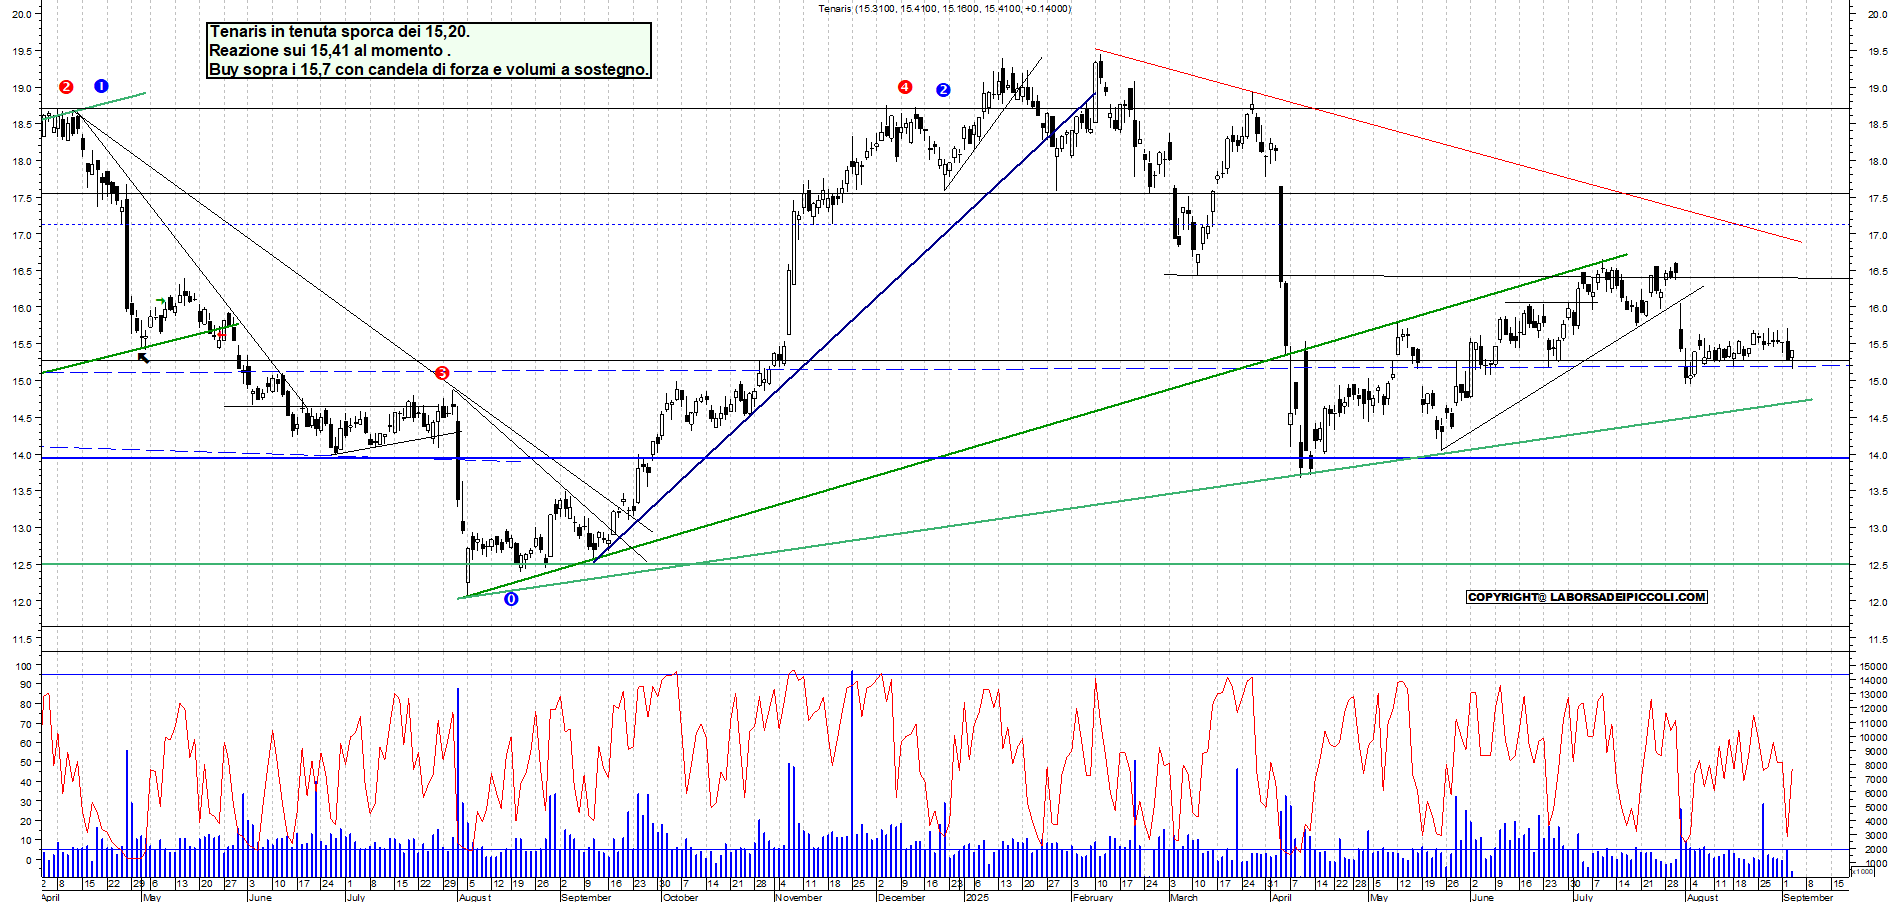This screenshot has width=1890, height=902.
Task: Click the small black arrow below the May low
Action: coord(144,357)
